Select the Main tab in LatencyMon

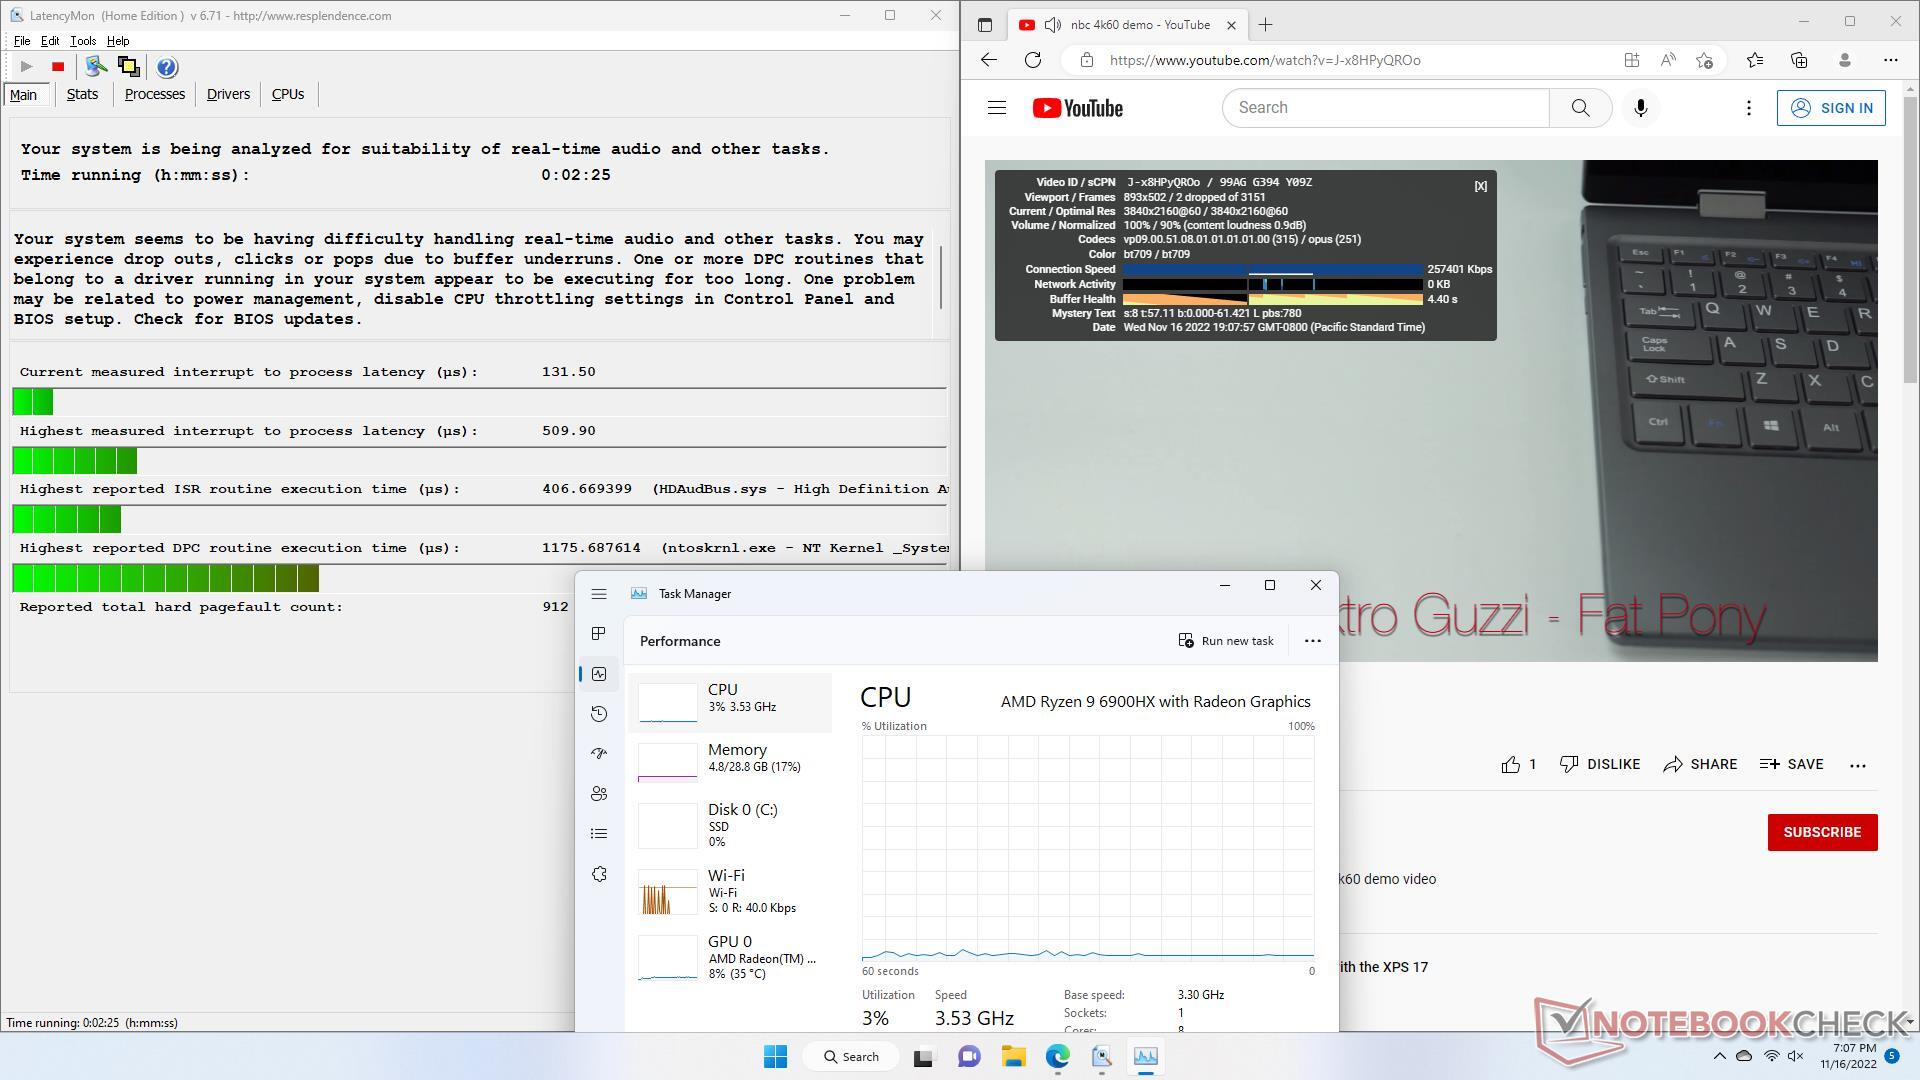point(24,95)
